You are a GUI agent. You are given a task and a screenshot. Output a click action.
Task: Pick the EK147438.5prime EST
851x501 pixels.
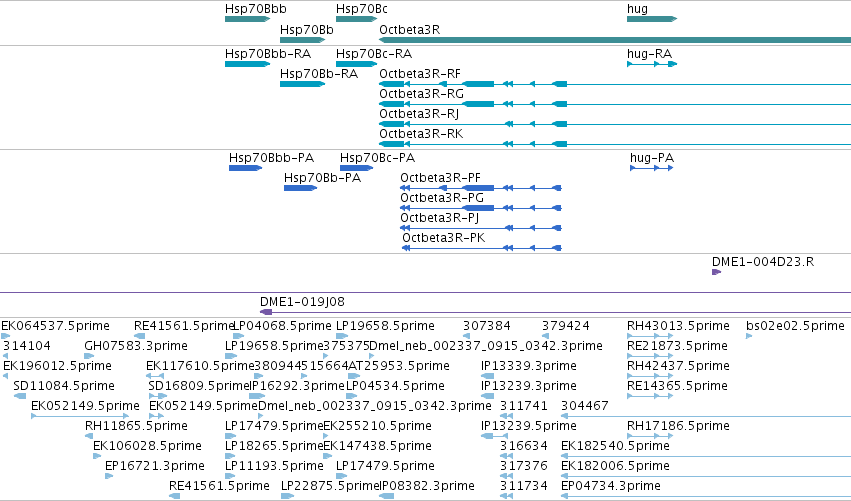[327, 456]
